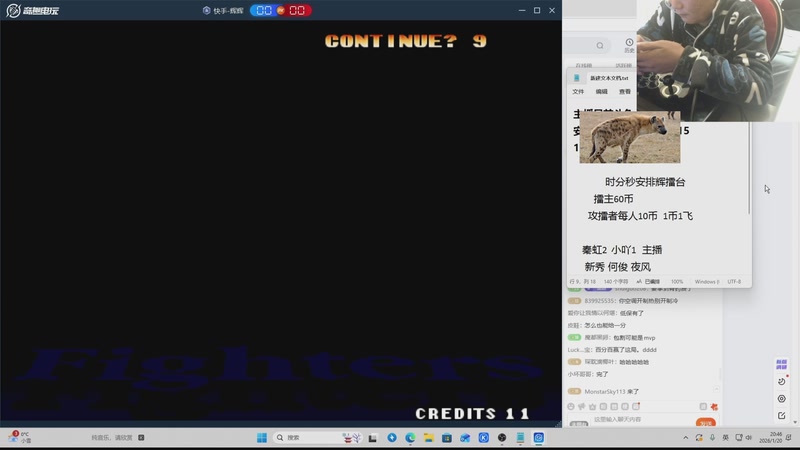Open File Explorer from taskbar
Screen dimensions: 800x450
tap(429, 438)
